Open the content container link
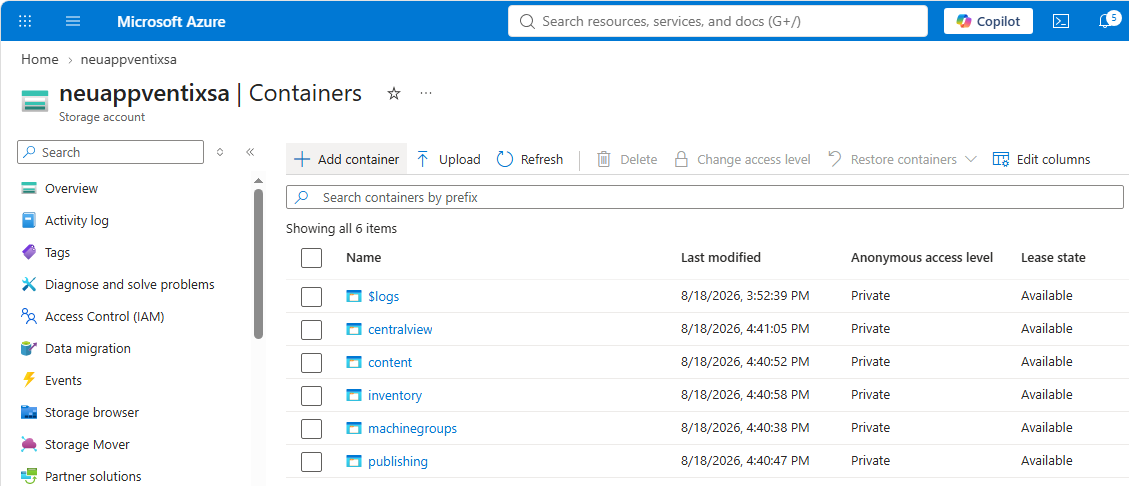The height and width of the screenshot is (486, 1129). (x=390, y=362)
